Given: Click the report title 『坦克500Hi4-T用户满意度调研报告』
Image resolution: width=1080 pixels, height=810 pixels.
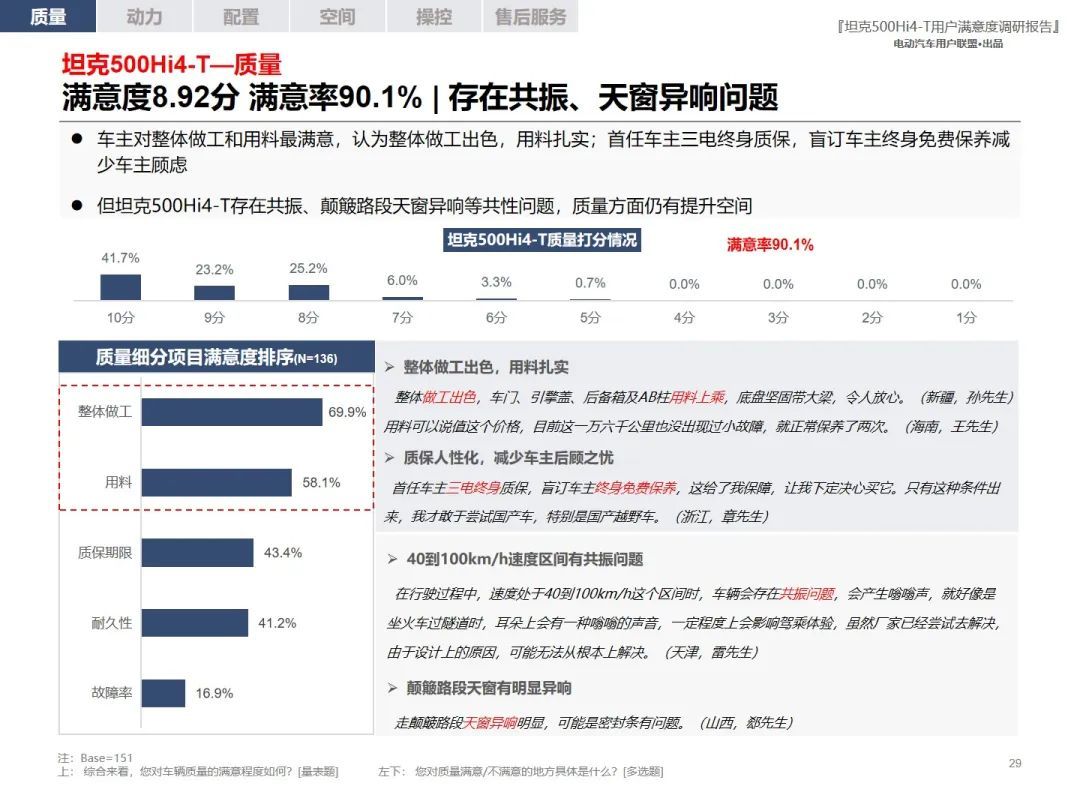Looking at the screenshot, I should tap(948, 27).
